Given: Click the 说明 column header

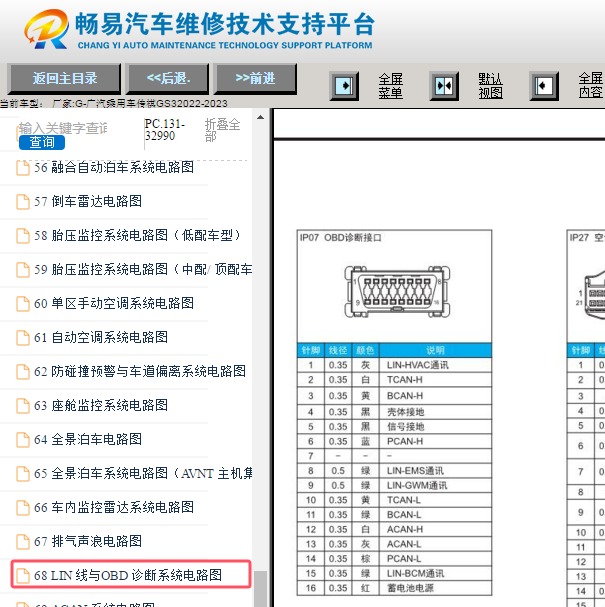Looking at the screenshot, I should (x=435, y=350).
